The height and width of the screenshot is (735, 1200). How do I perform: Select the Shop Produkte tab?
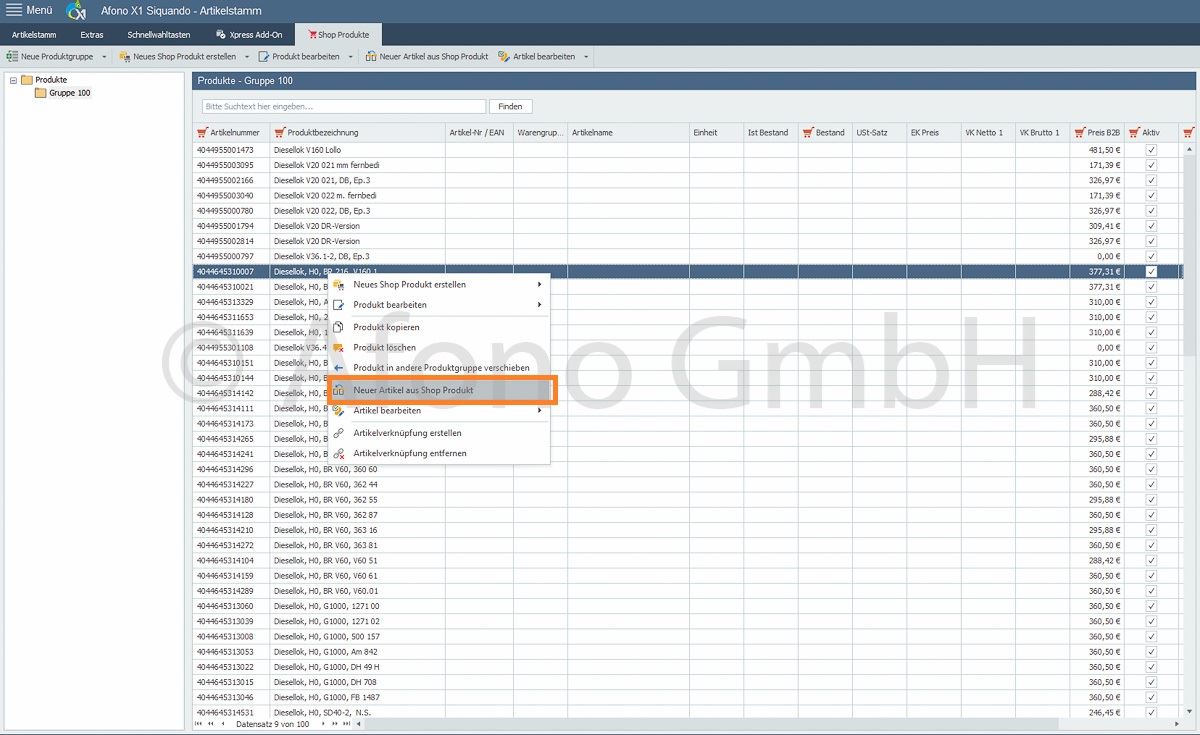click(x=339, y=34)
